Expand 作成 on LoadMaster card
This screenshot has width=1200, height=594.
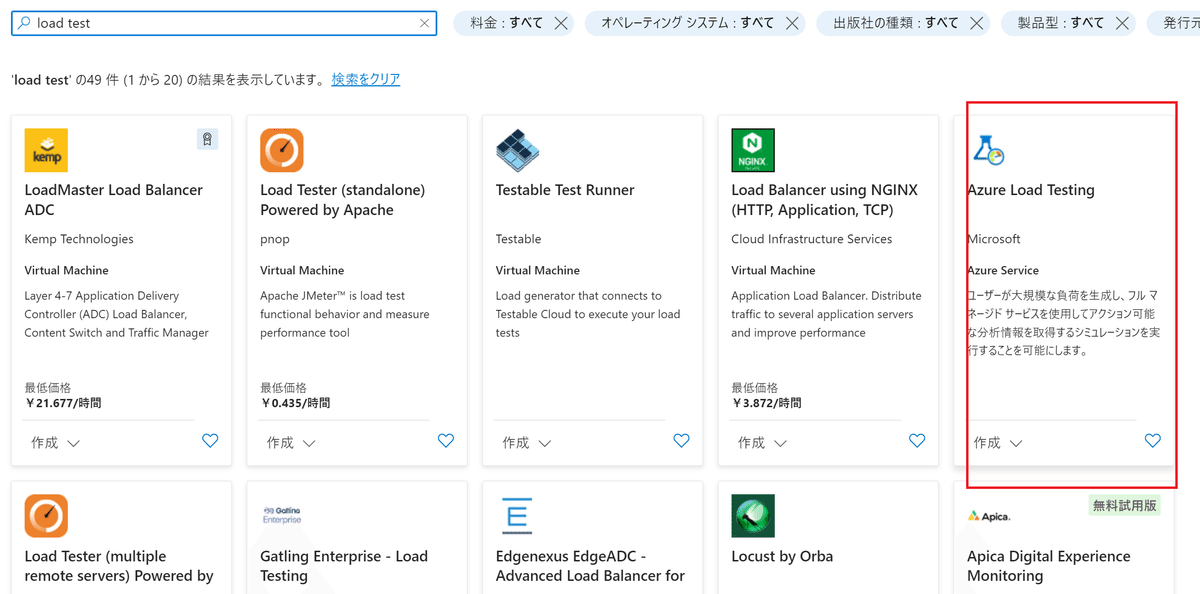point(56,442)
